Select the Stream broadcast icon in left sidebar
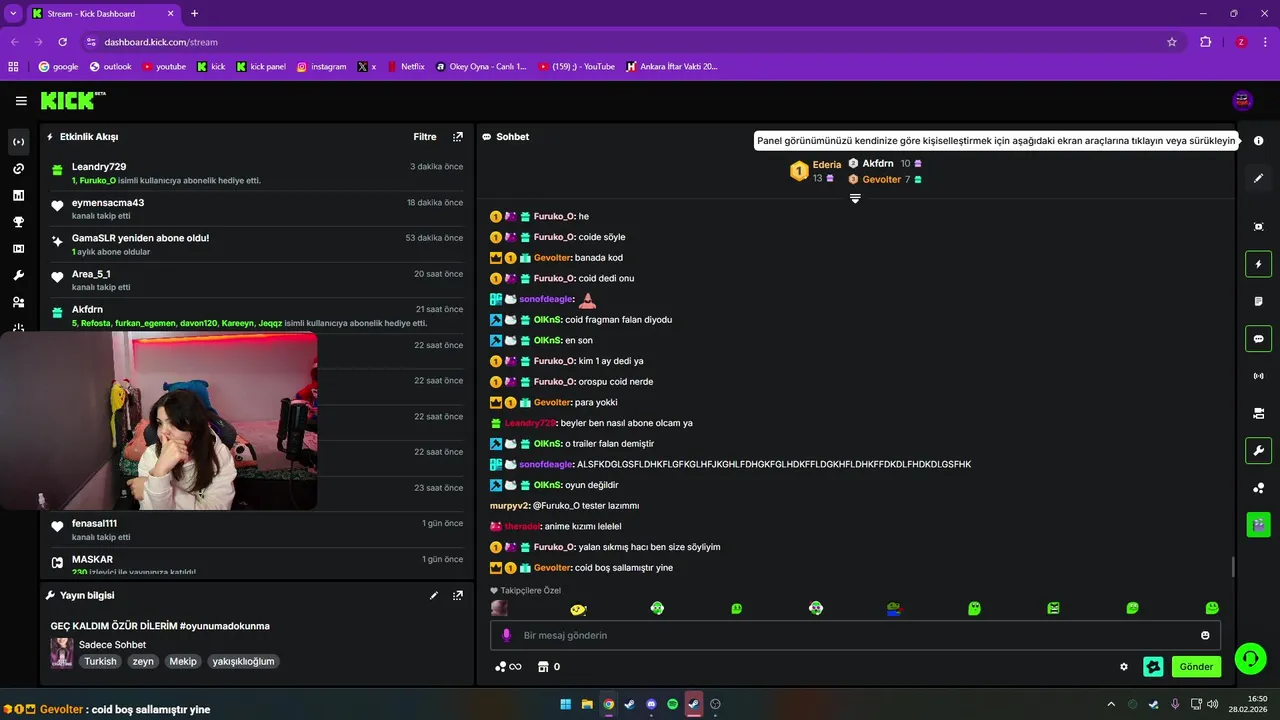1280x720 pixels. point(18,141)
